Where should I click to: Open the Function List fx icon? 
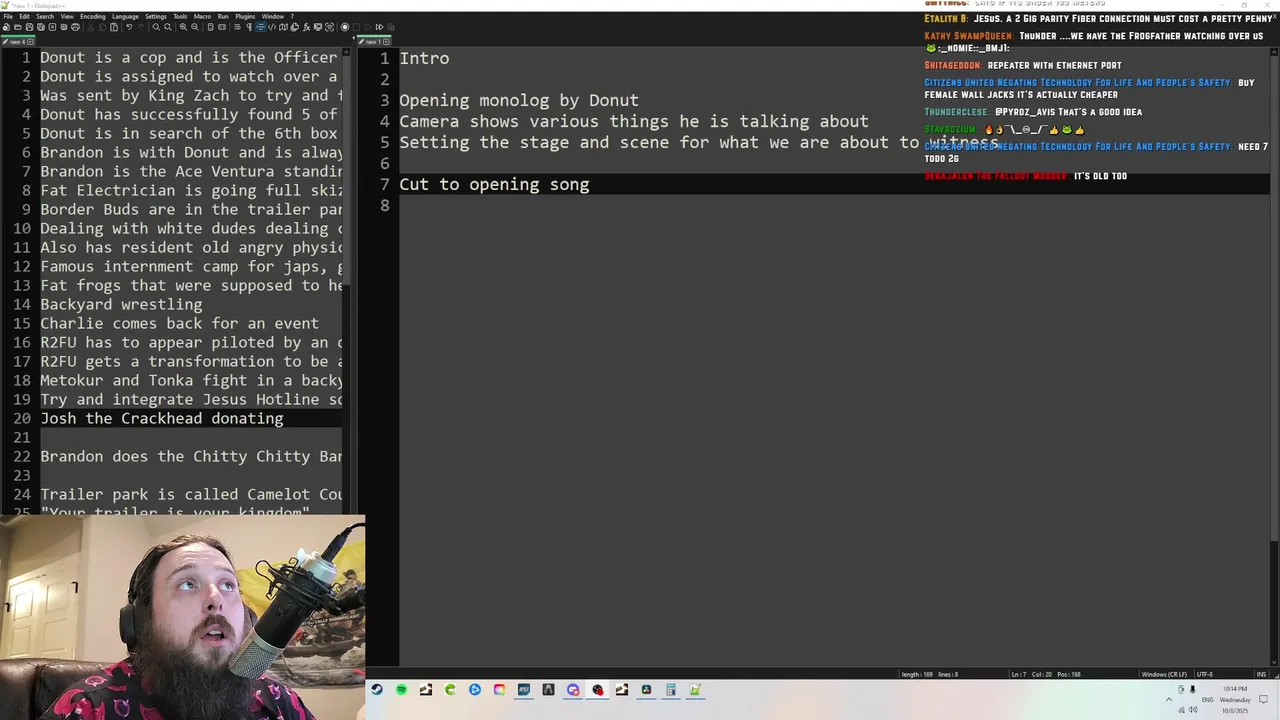[x=306, y=27]
